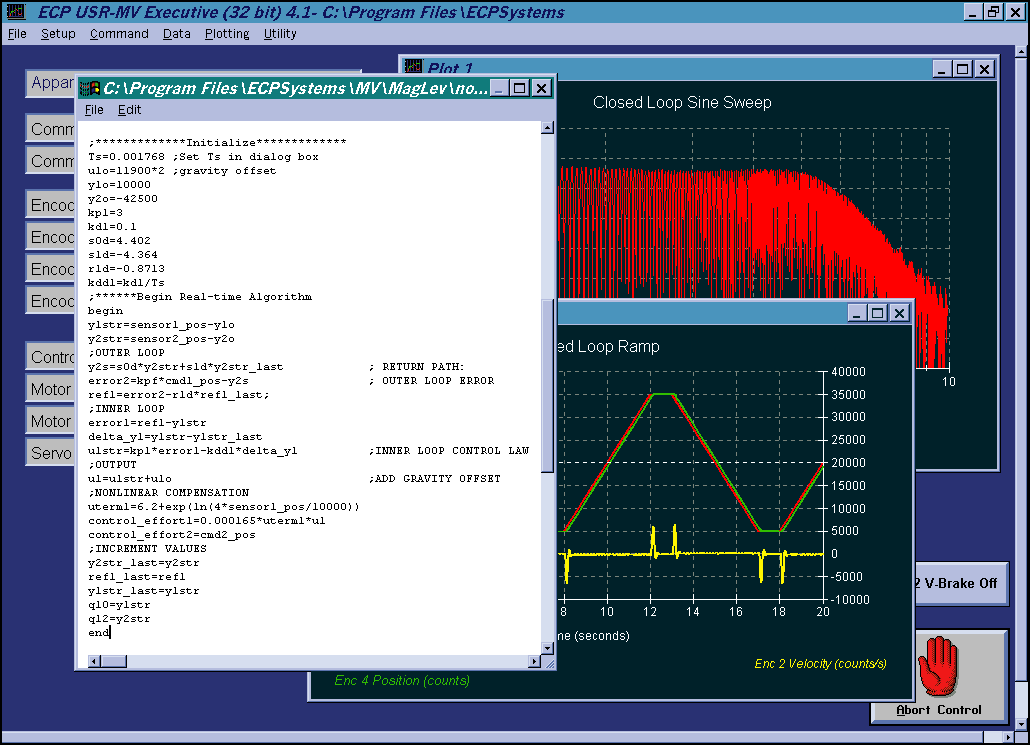Maximize the algorithm editor window
This screenshot has width=1030, height=745.
(x=520, y=88)
